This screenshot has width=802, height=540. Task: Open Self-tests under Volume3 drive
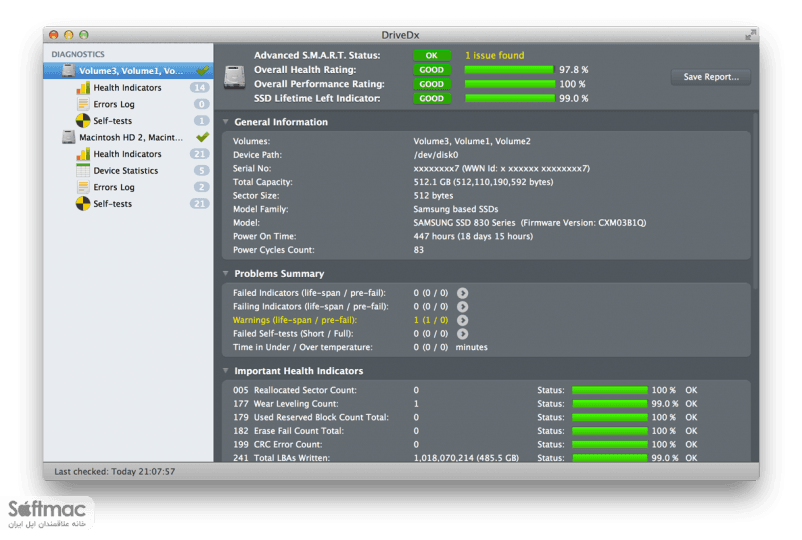(113, 121)
